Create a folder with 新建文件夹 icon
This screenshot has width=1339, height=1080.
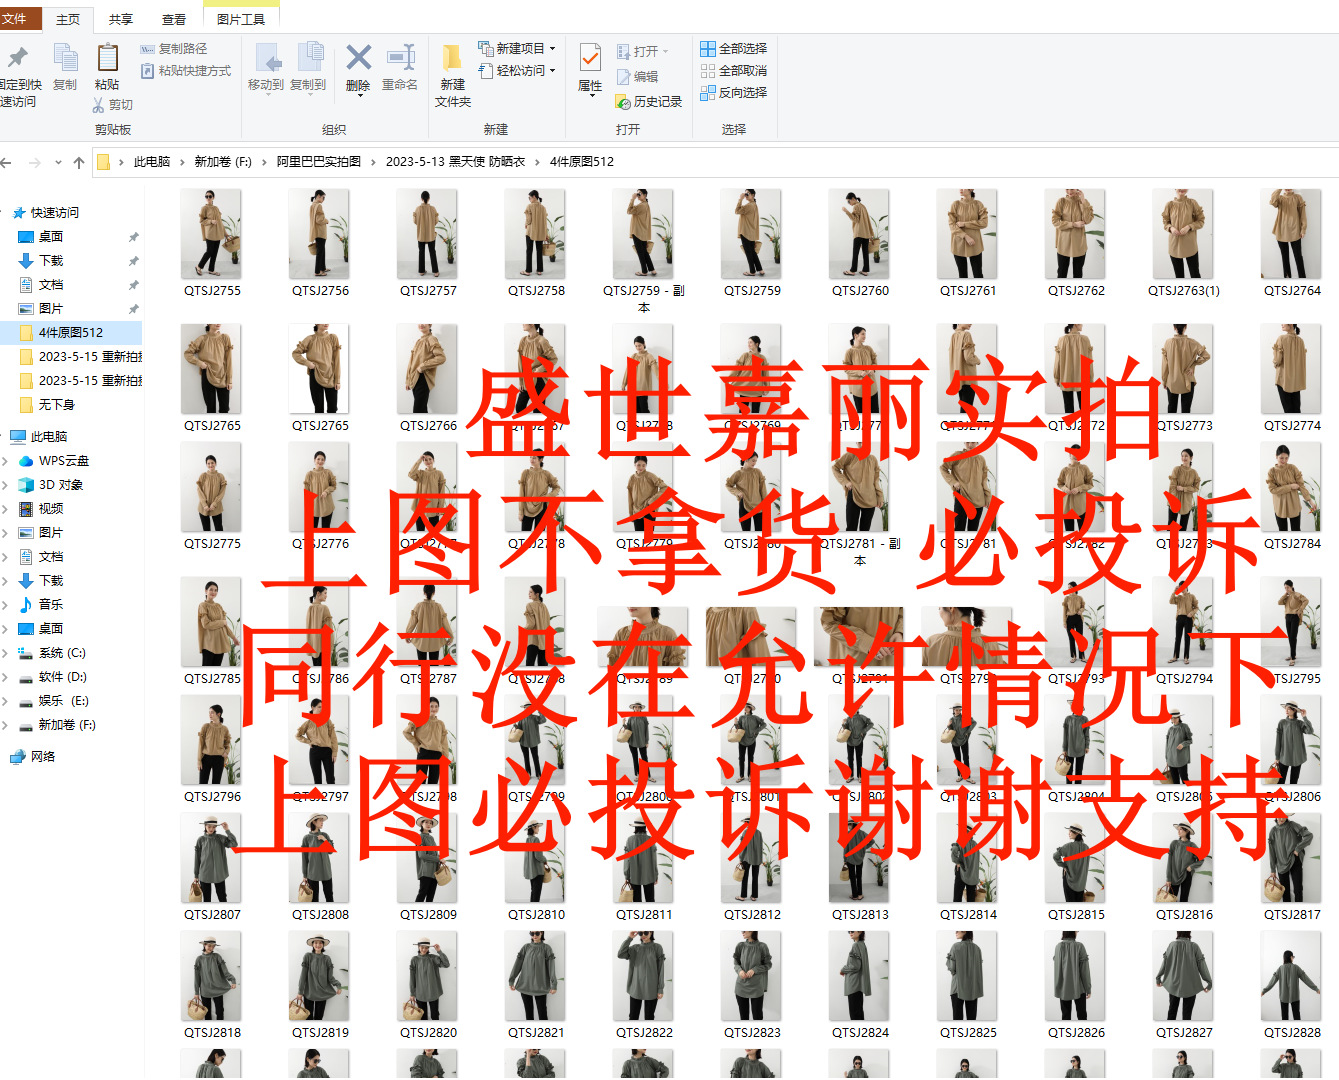coord(453,57)
